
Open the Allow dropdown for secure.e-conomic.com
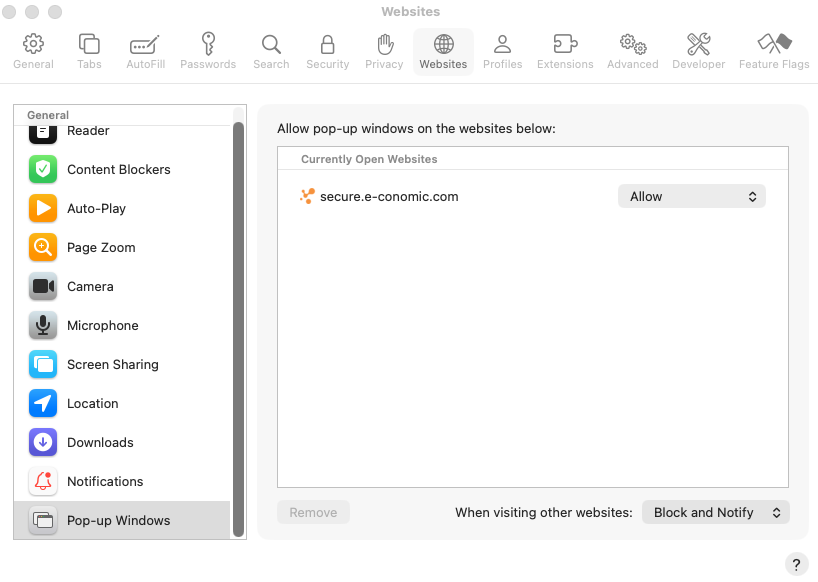691,197
